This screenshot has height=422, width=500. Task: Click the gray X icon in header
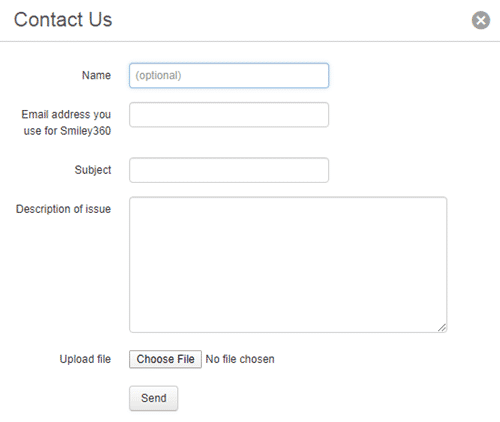point(481,20)
